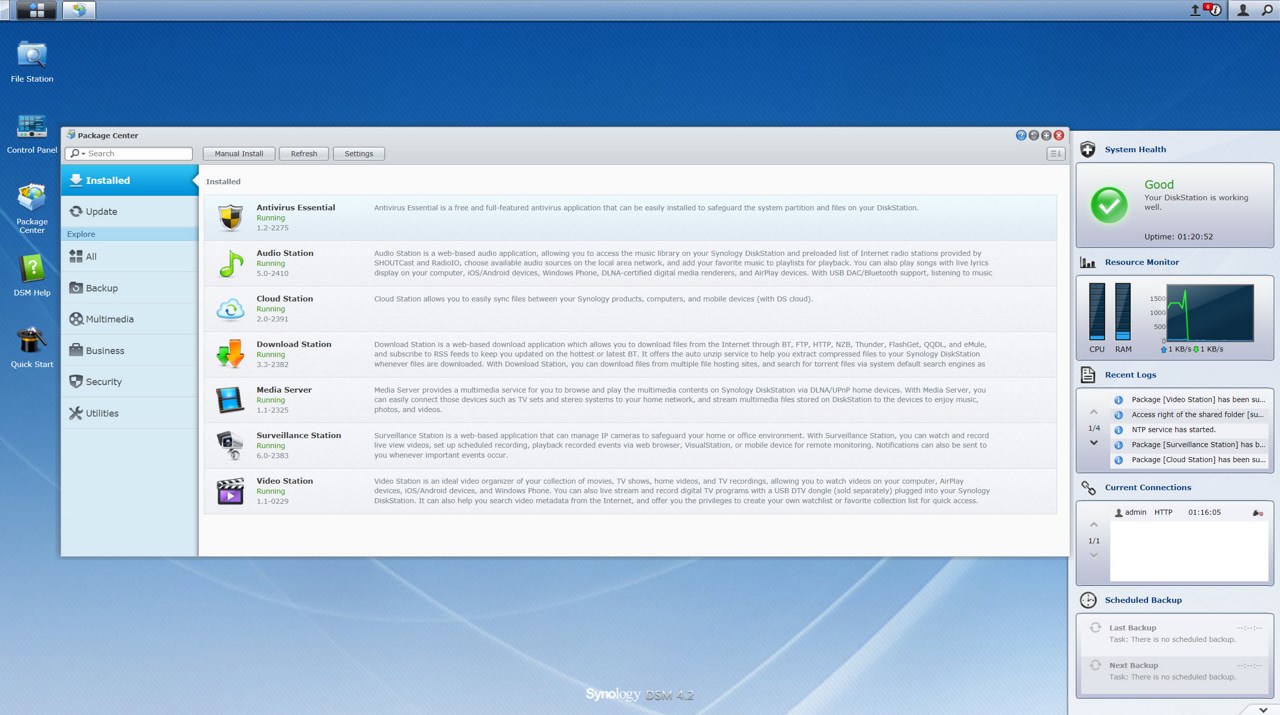
Task: Open the Media Server package title
Action: 284,390
